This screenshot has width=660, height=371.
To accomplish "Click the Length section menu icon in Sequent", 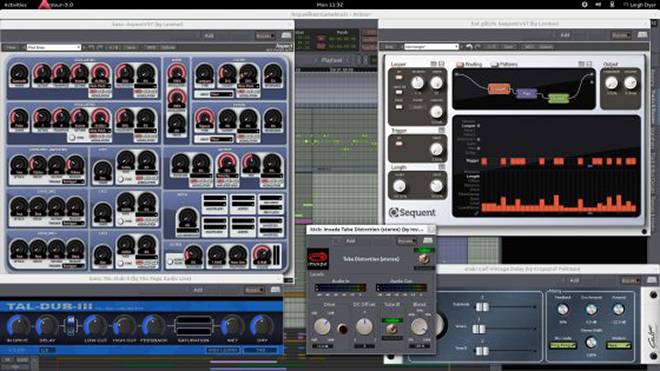I will tap(442, 167).
